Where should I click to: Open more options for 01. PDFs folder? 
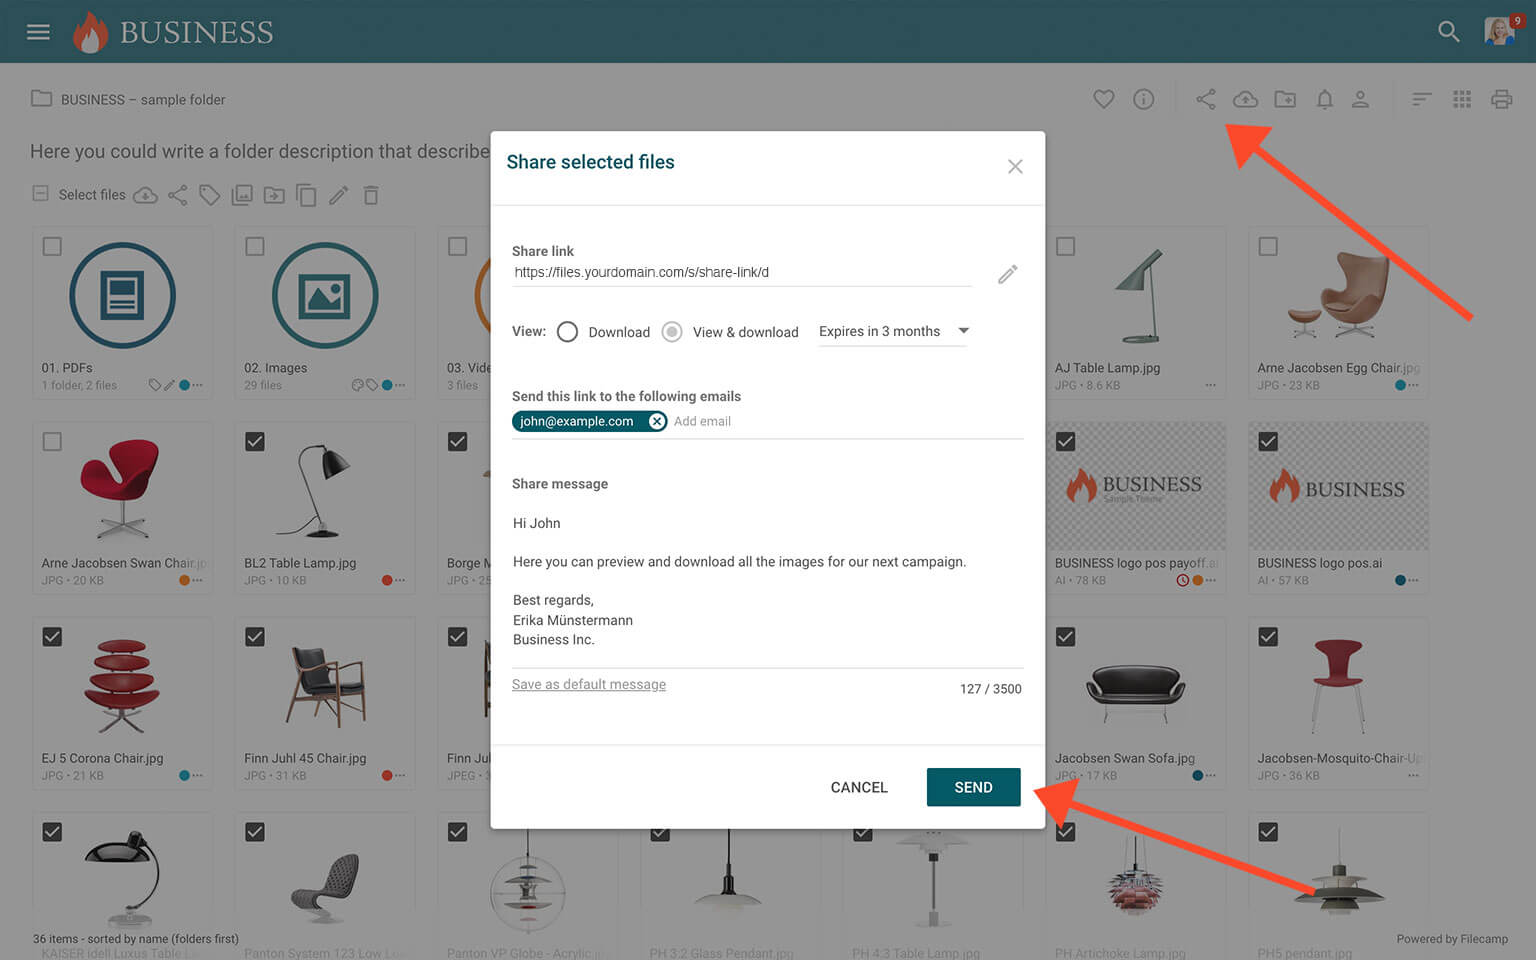198,385
